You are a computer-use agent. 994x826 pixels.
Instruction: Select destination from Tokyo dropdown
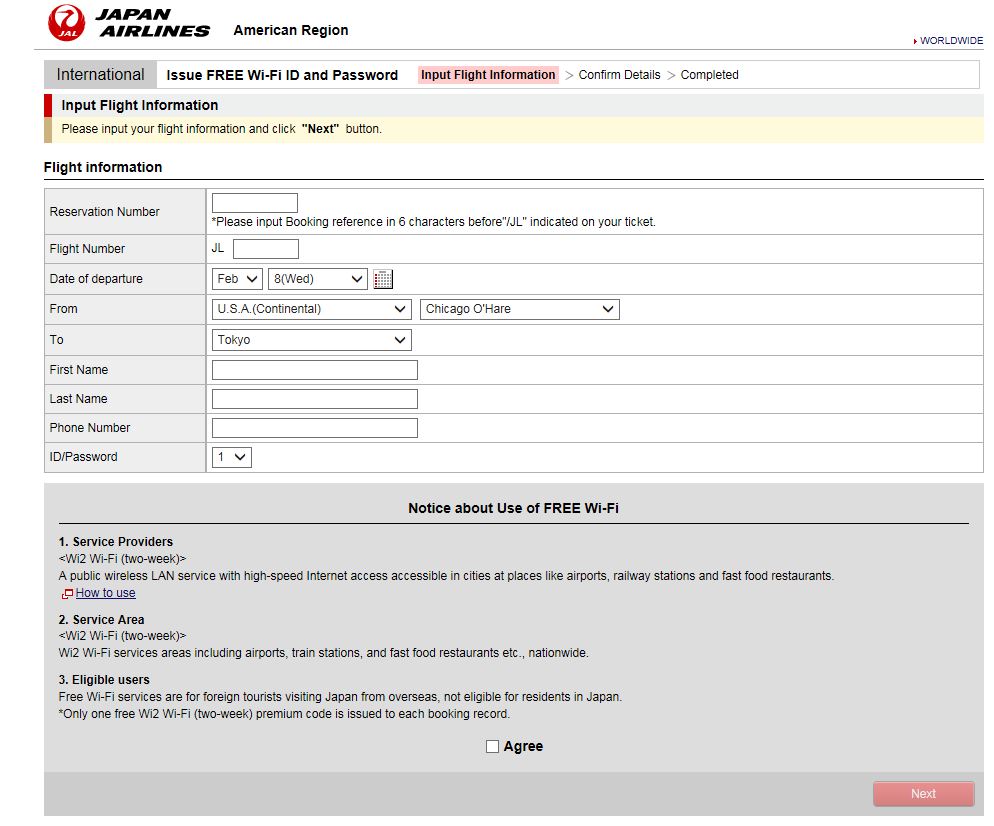tap(311, 340)
